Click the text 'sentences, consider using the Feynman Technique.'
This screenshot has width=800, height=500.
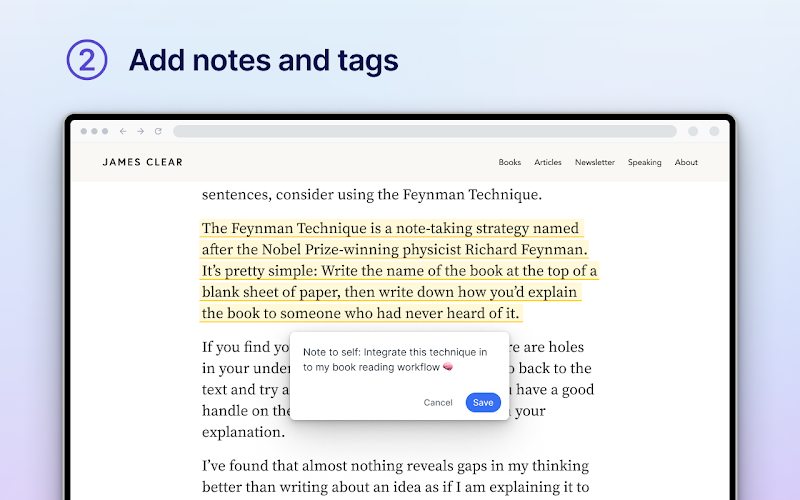[371, 194]
